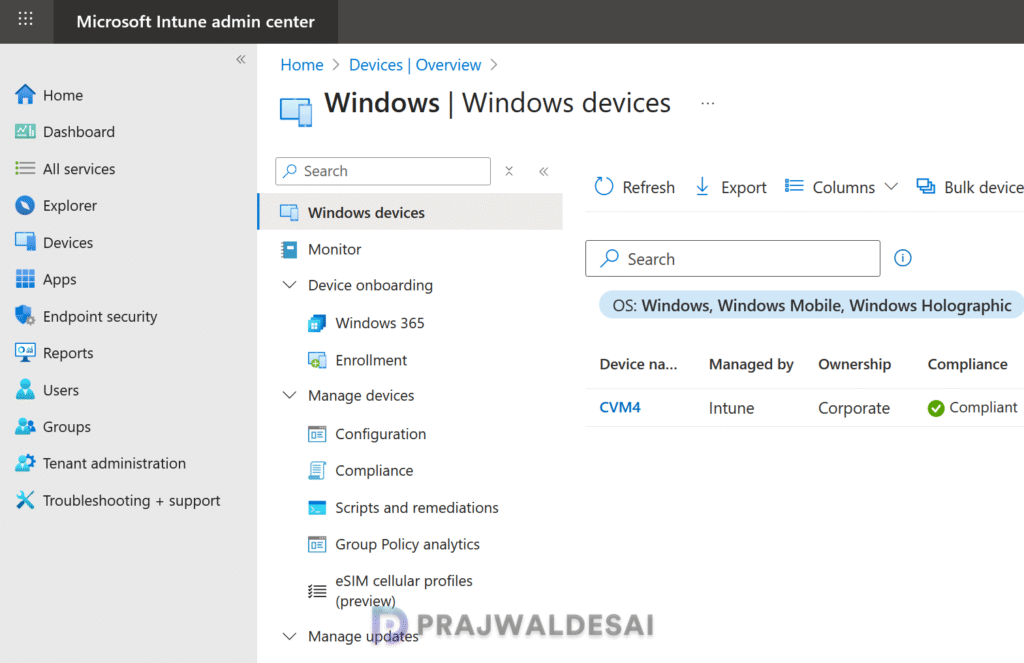Click Microsoft Intune admin center title
Image resolution: width=1024 pixels, height=663 pixels.
195,22
